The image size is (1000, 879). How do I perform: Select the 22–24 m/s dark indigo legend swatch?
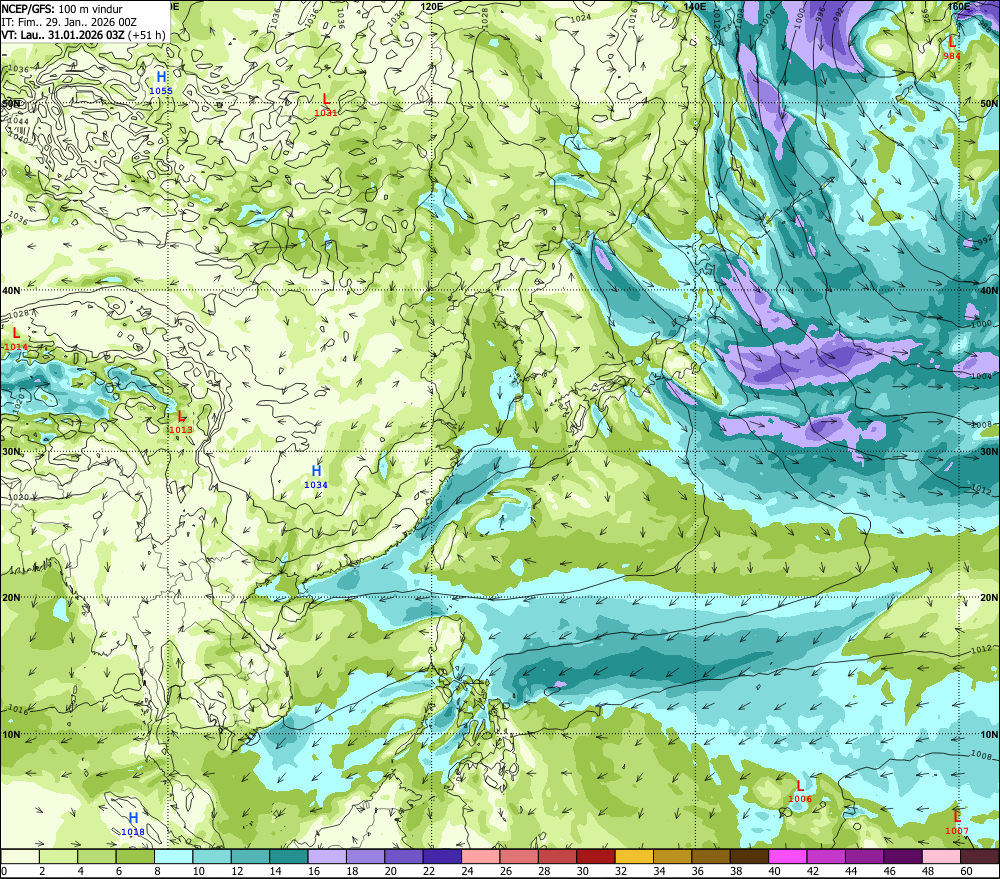tap(442, 856)
